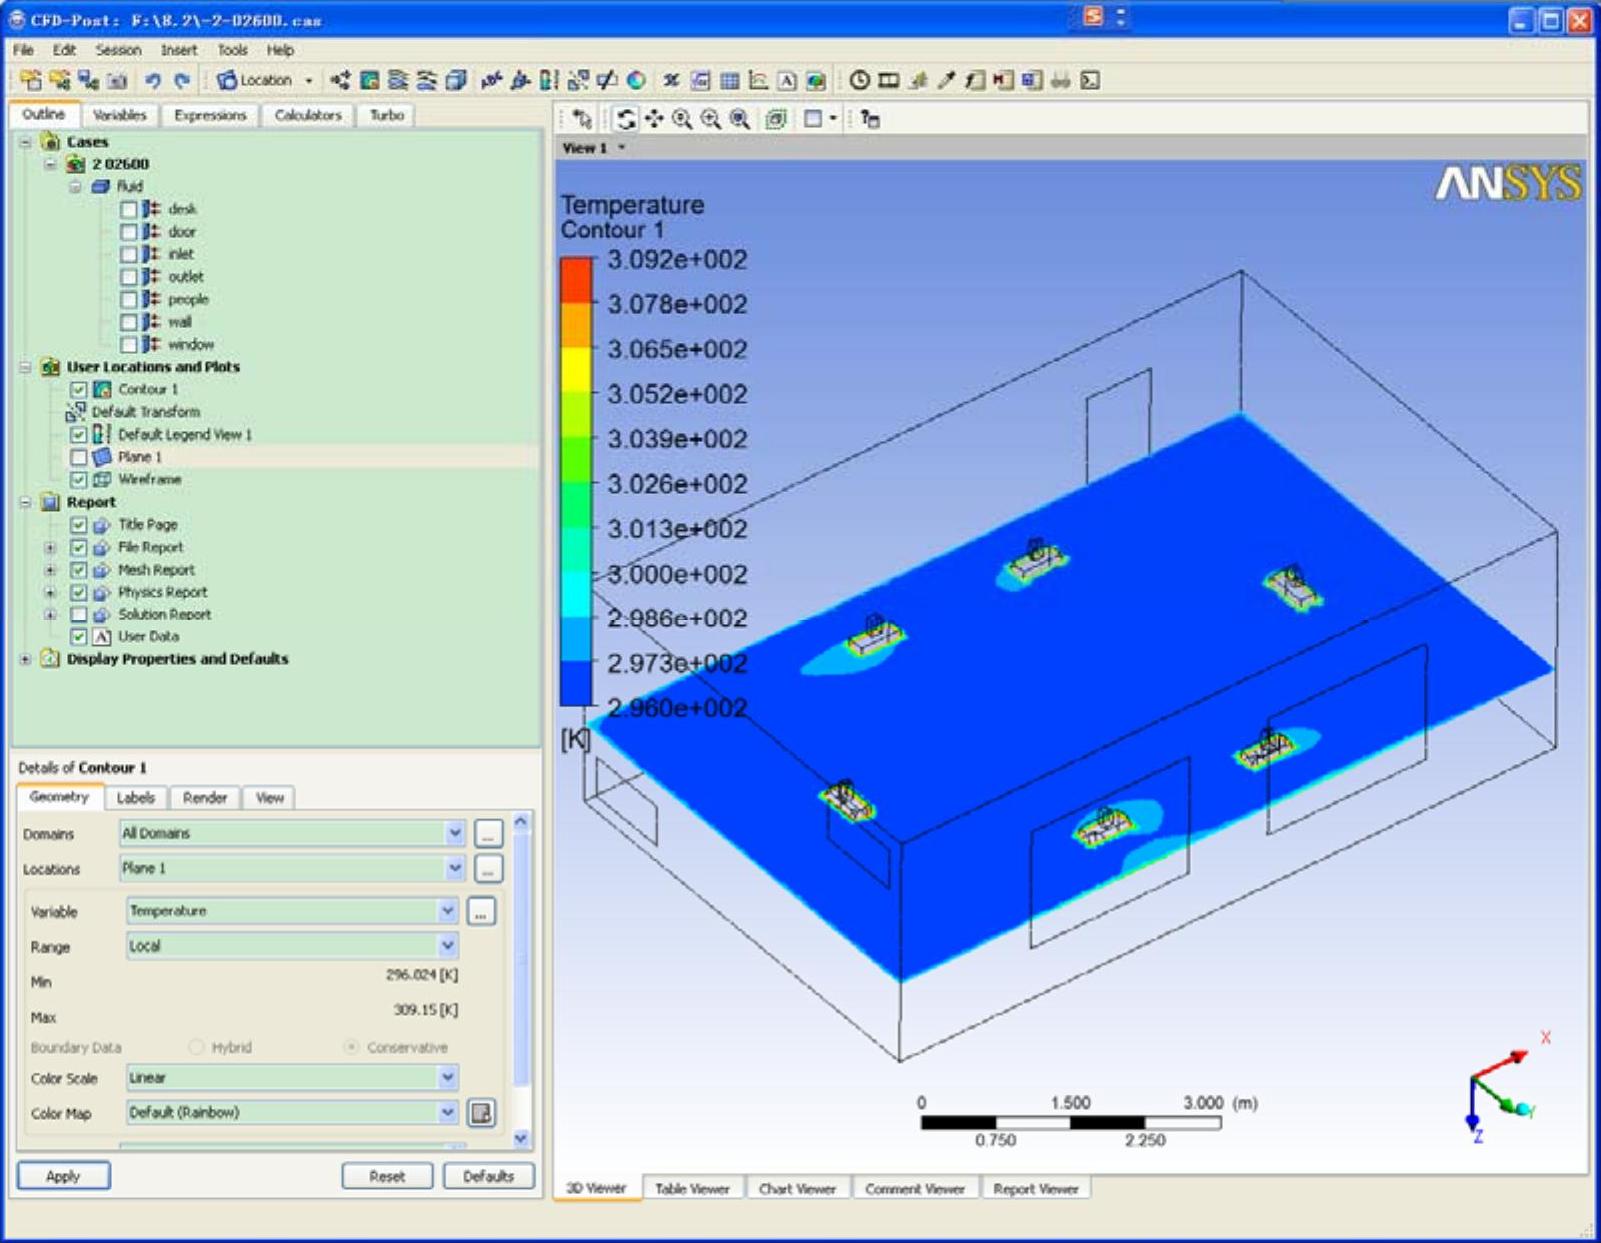Open the Tools menu
This screenshot has width=1601, height=1243.
tap(232, 50)
